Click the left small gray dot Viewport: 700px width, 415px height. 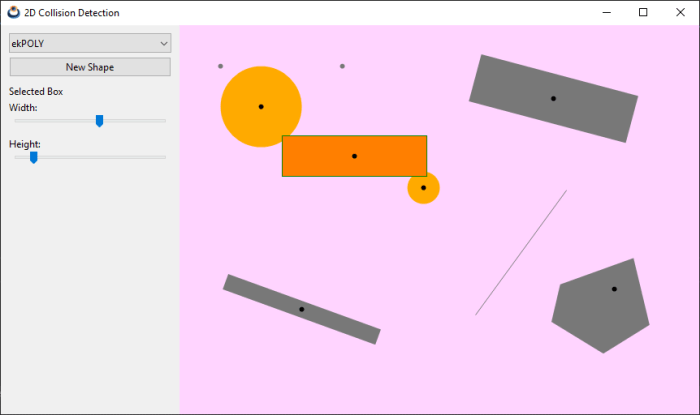tap(221, 66)
